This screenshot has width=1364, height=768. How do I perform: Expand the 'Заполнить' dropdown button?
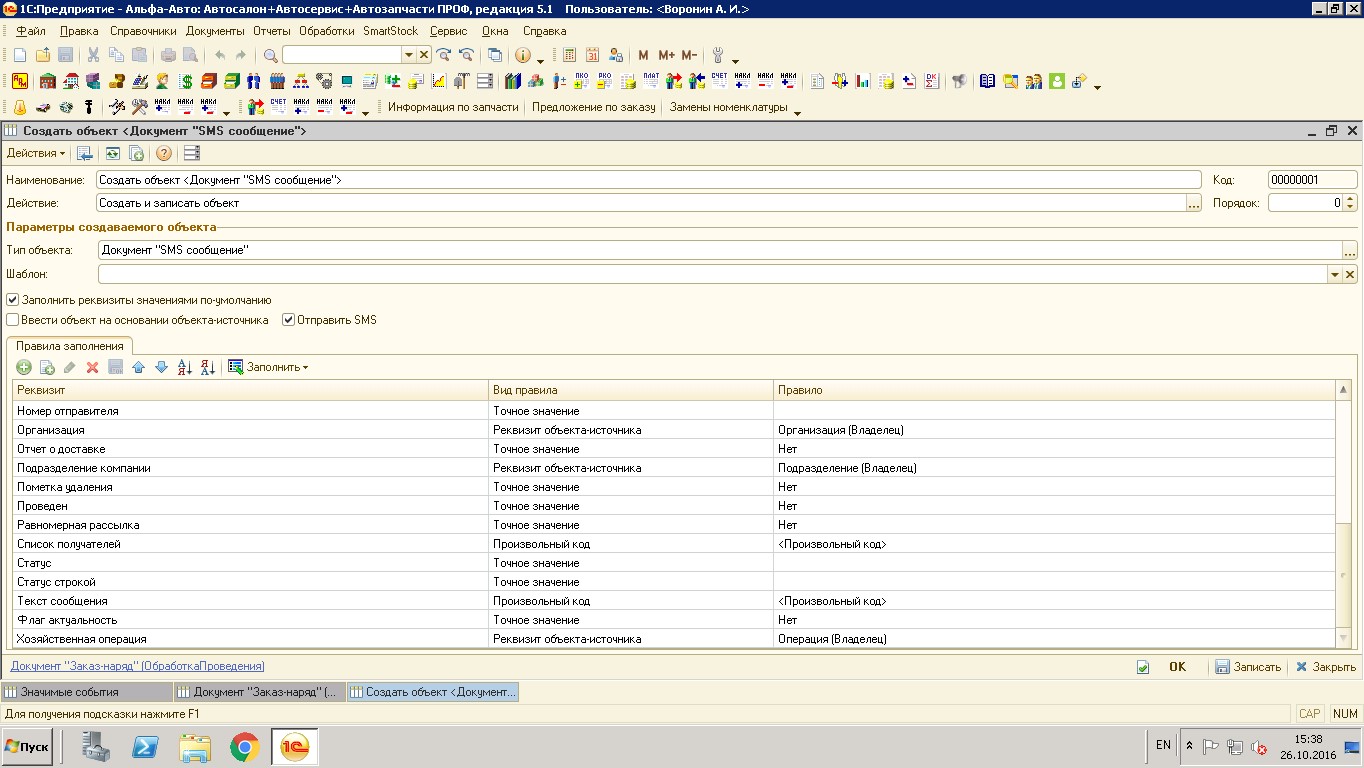tap(268, 367)
